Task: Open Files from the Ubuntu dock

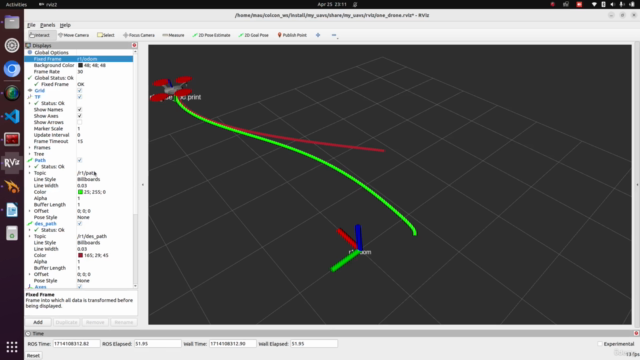Action: tap(12, 22)
